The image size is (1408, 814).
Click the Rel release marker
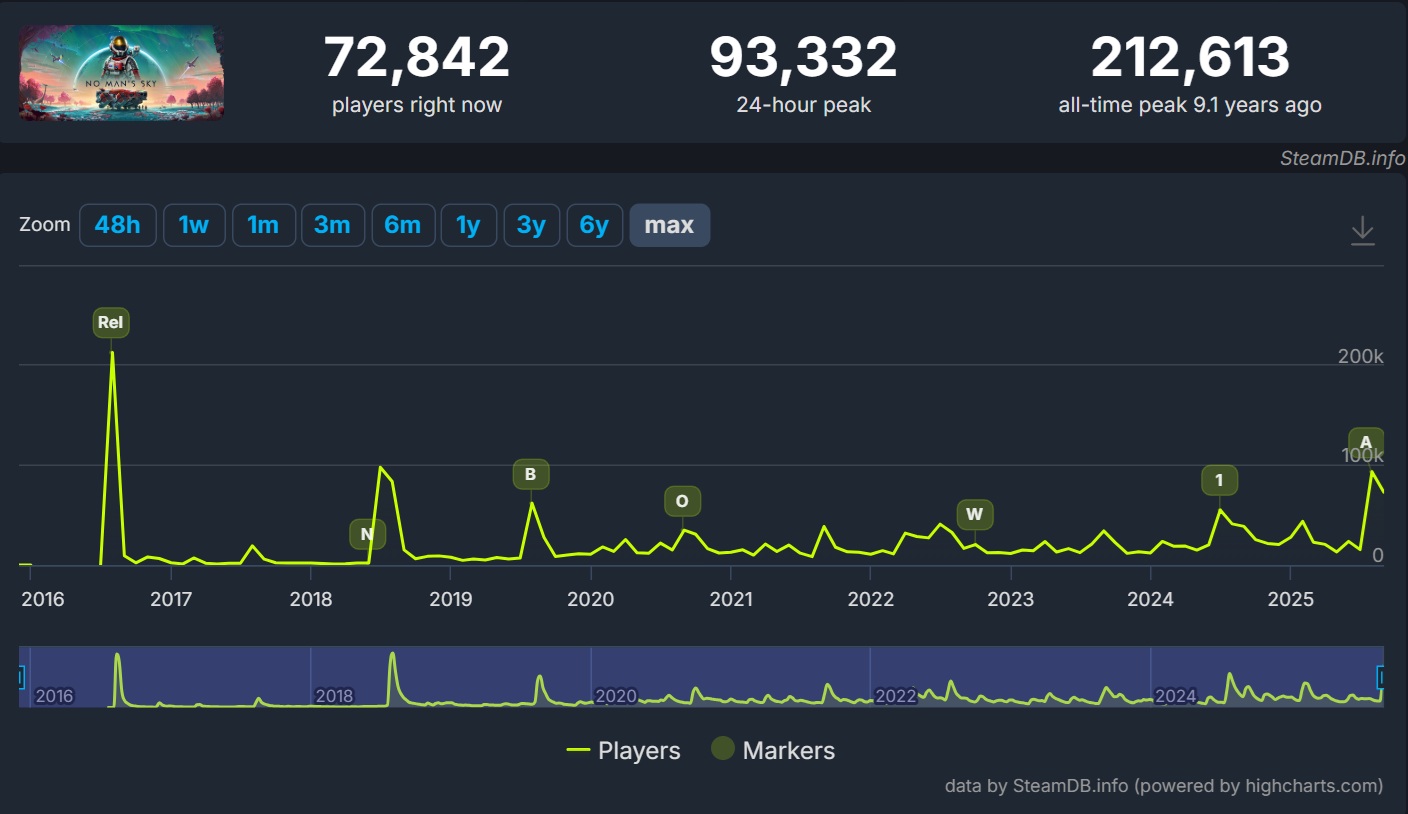coord(110,322)
